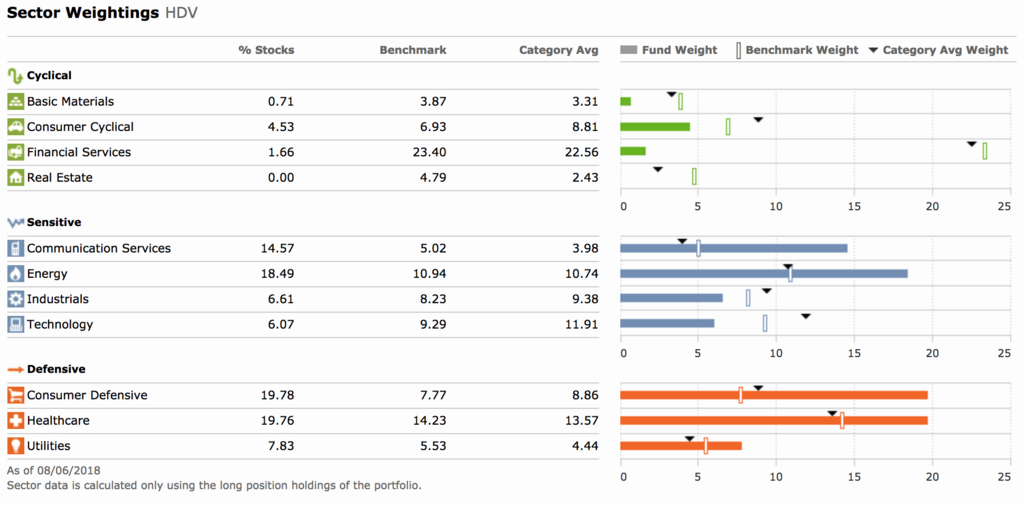This screenshot has width=1024, height=505.
Task: Click the Utilities light bulb icon
Action: pyautogui.click(x=15, y=446)
